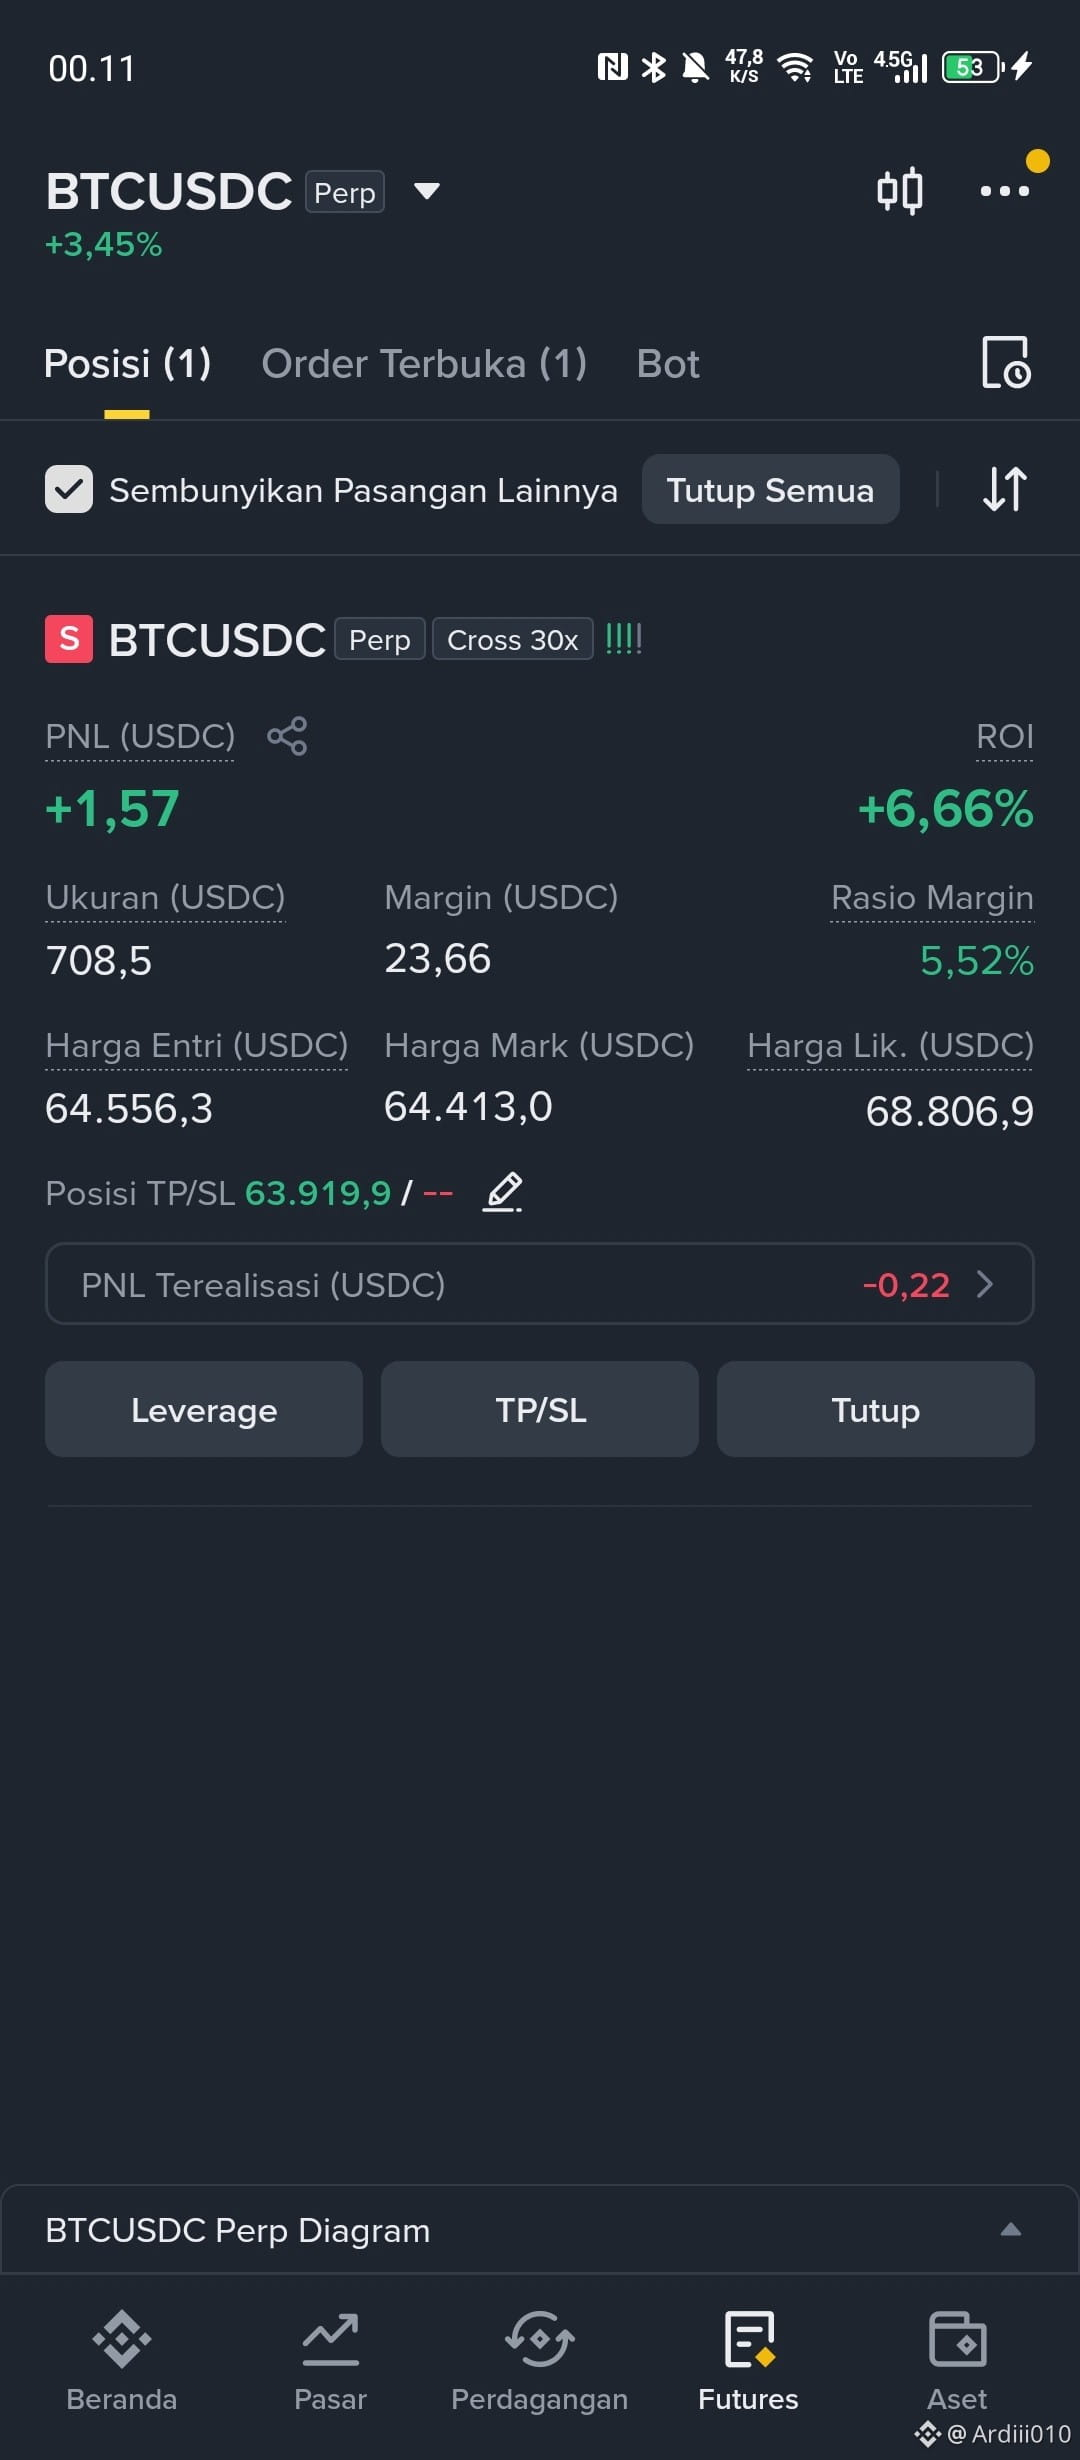Tap the Cross 30x margin mode label
Screen dimensions: 1080x2460
(x=512, y=639)
